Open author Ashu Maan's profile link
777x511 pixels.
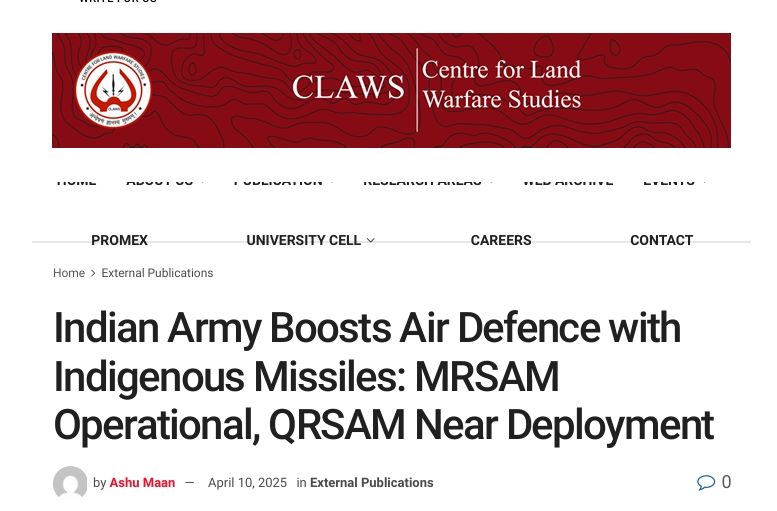pos(142,483)
